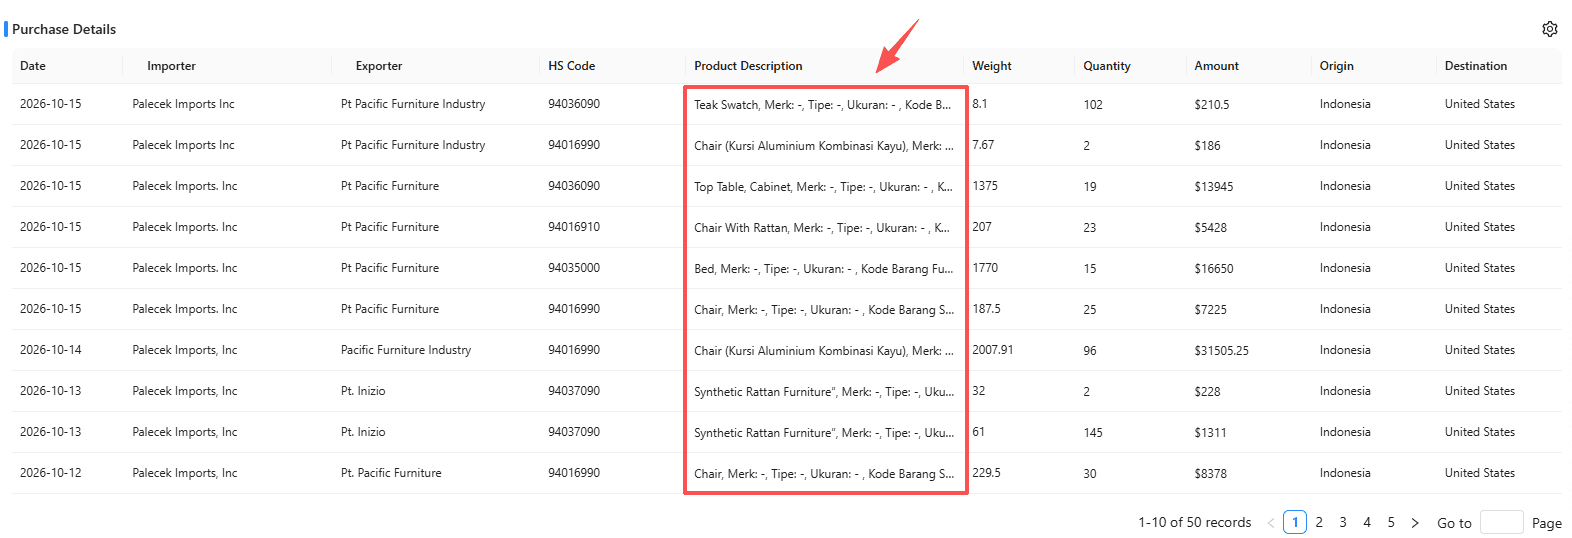Click the Product Description column header
1572x538 pixels.
(748, 66)
